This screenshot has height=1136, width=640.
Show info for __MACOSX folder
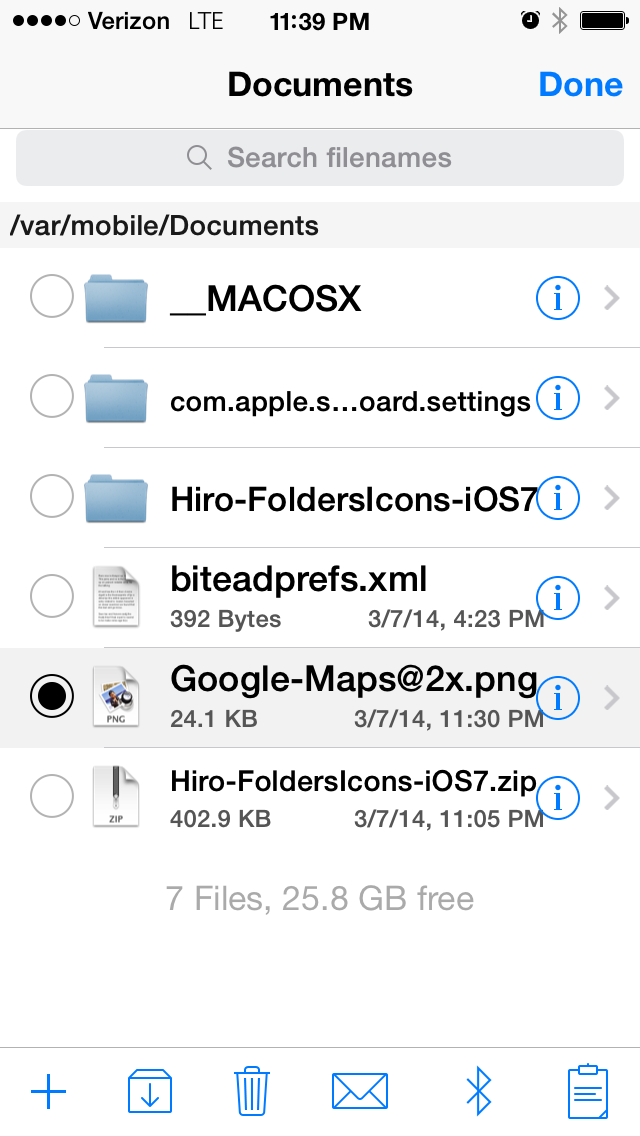(x=558, y=298)
